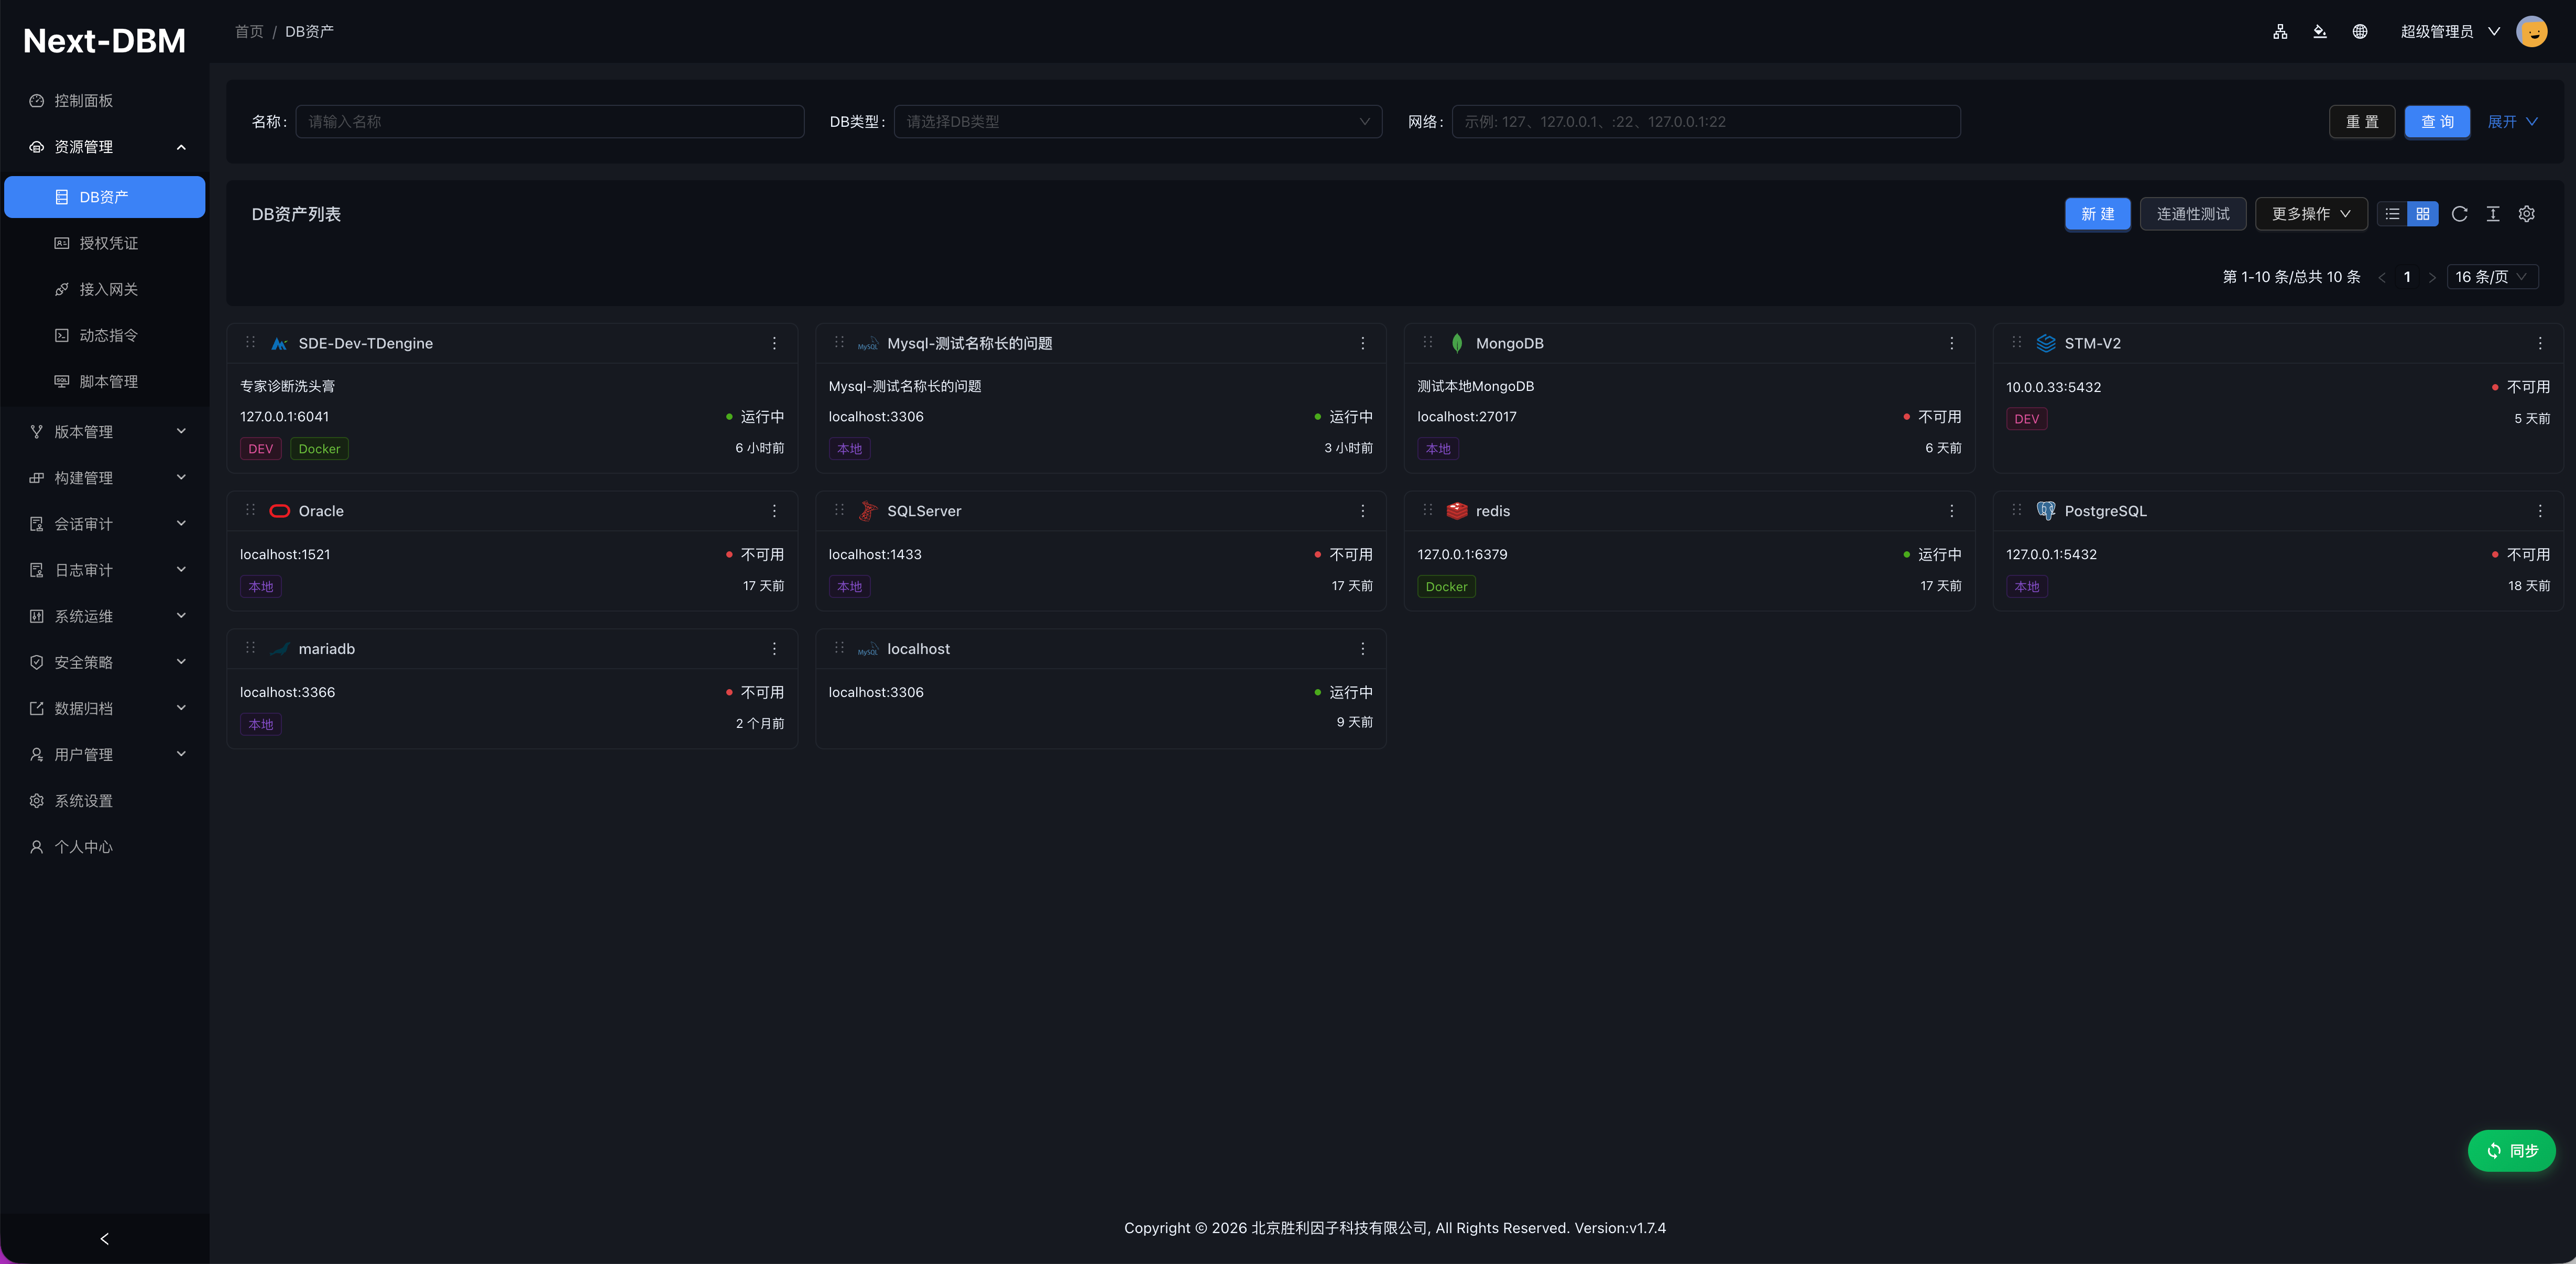Viewport: 2576px width, 1264px height.
Task: Expand 版本管理 sidebar menu
Action: 105,432
